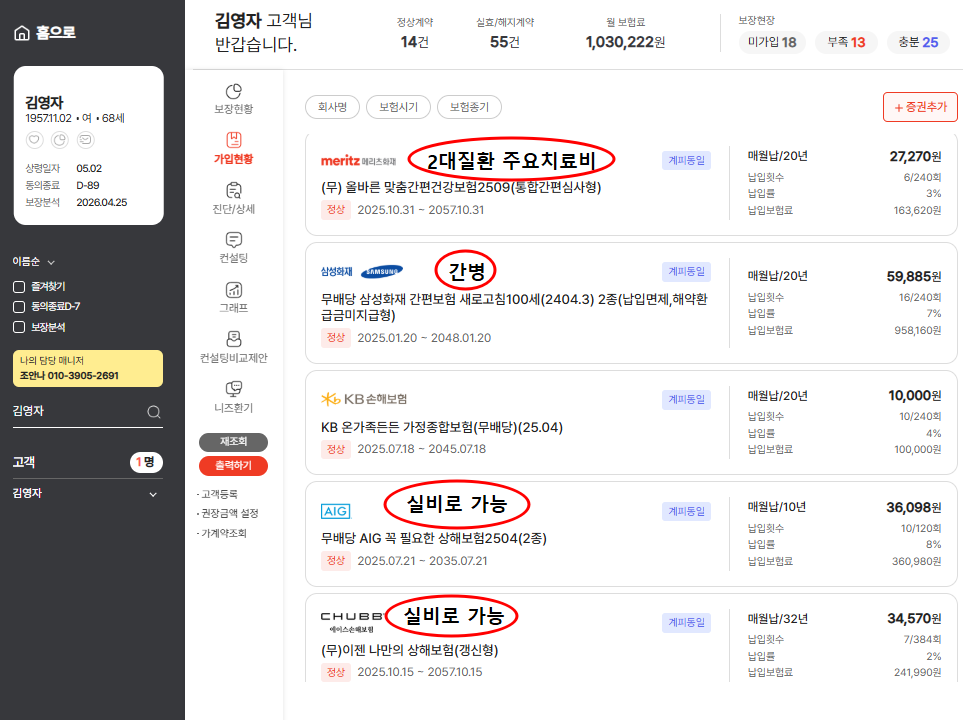Toggle the 보장분석 checkbox in sidebar
963x720 pixels.
pyautogui.click(x=19, y=327)
